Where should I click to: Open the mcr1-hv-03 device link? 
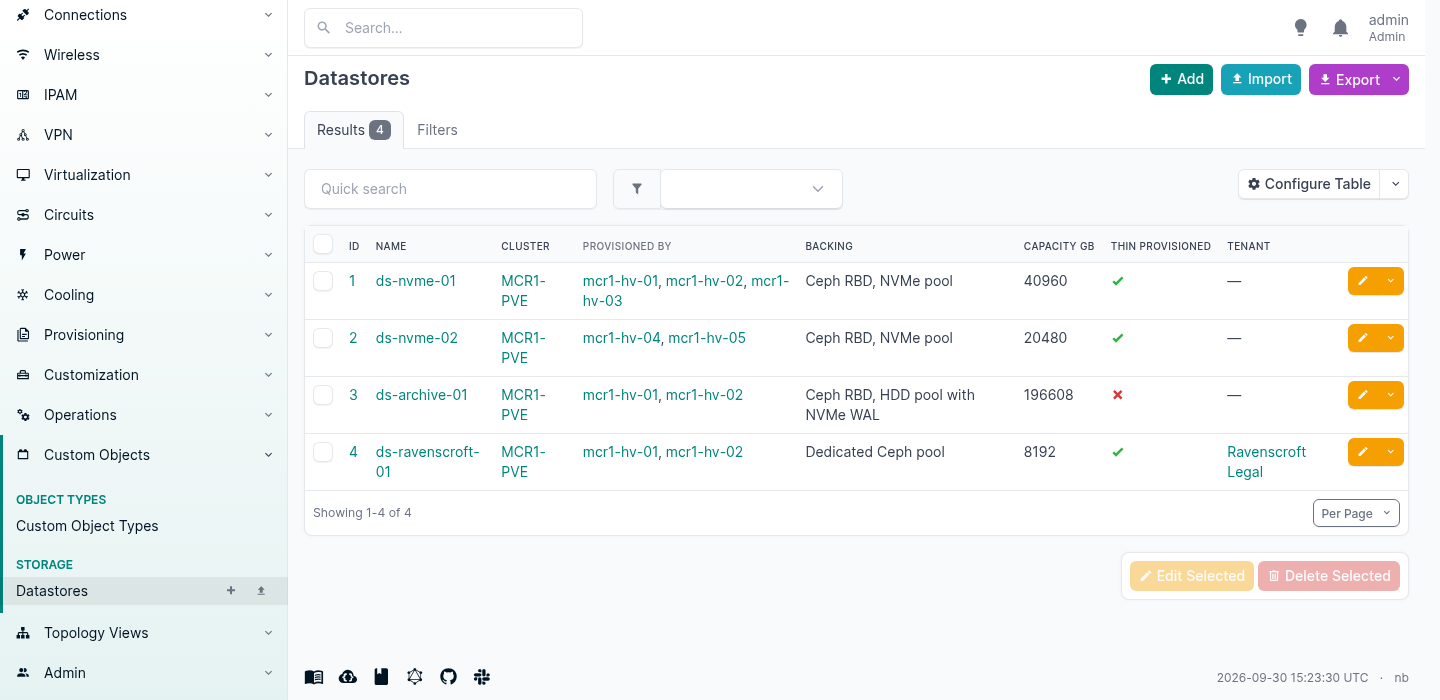(686, 291)
